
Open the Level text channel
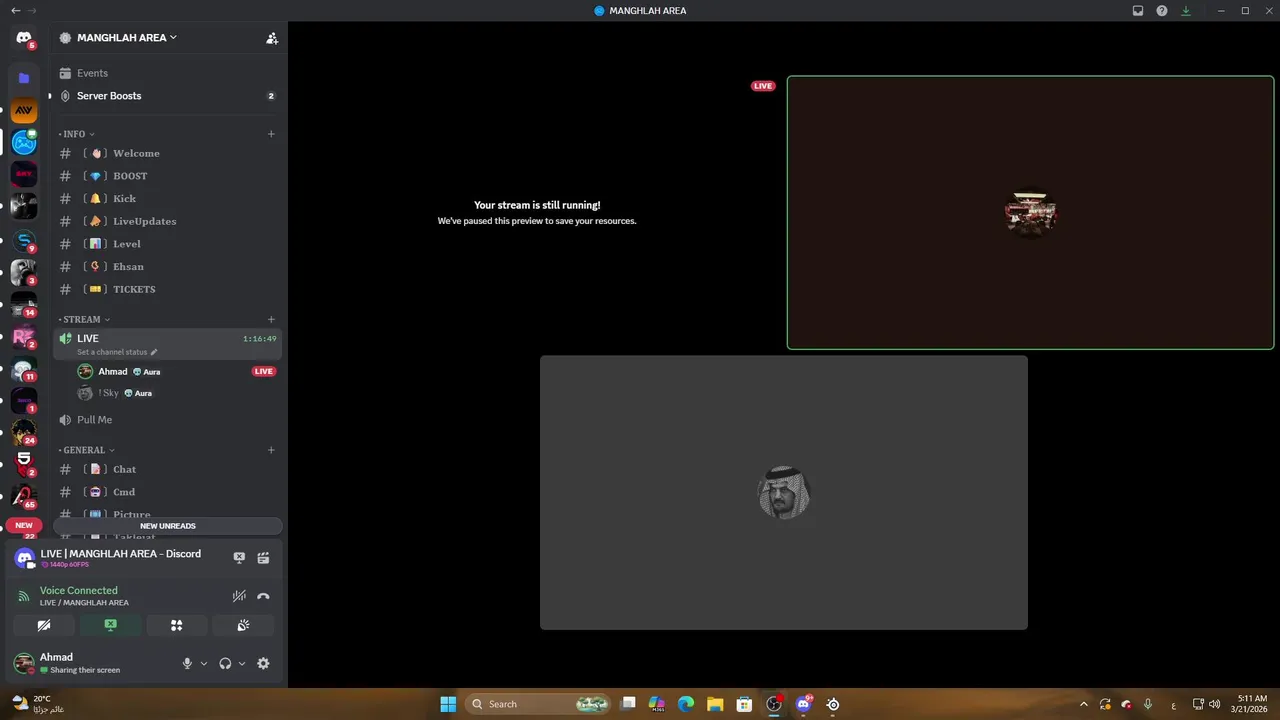167,244
